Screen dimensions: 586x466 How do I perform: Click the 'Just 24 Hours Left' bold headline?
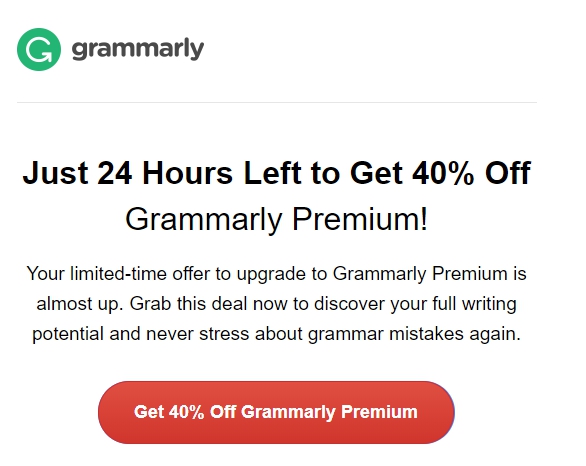tap(276, 173)
